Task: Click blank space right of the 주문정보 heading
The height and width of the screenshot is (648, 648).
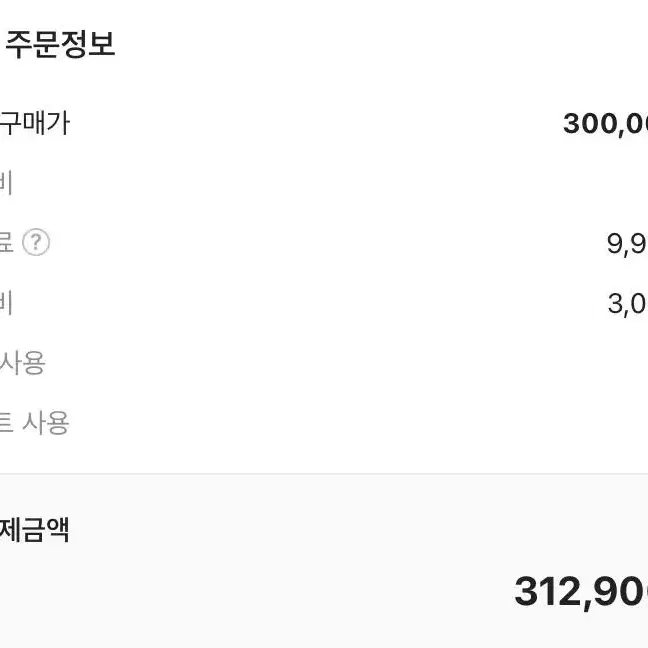Action: pos(372,44)
